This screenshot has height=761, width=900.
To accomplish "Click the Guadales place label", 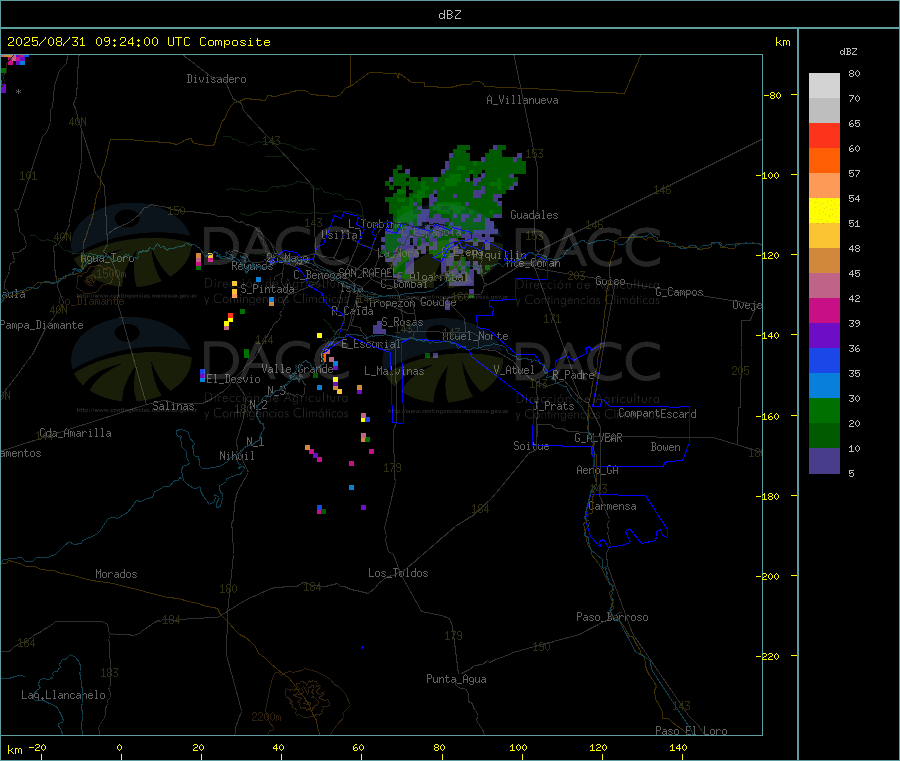I will coord(534,215).
